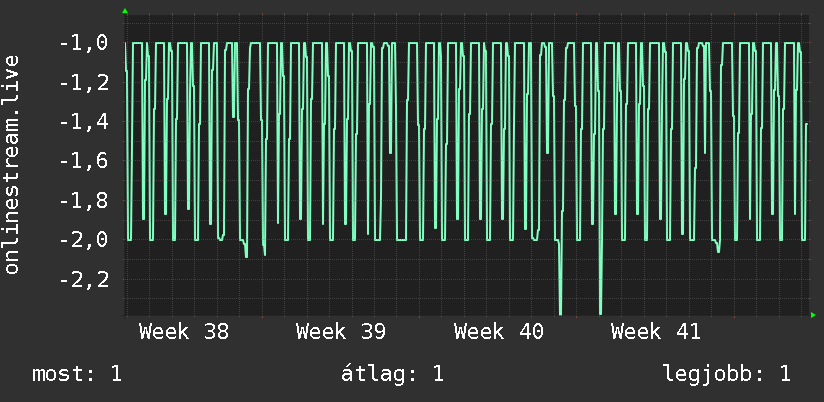Click the -1,0 y-axis value
Screen dimensions: 824x402
tap(84, 43)
